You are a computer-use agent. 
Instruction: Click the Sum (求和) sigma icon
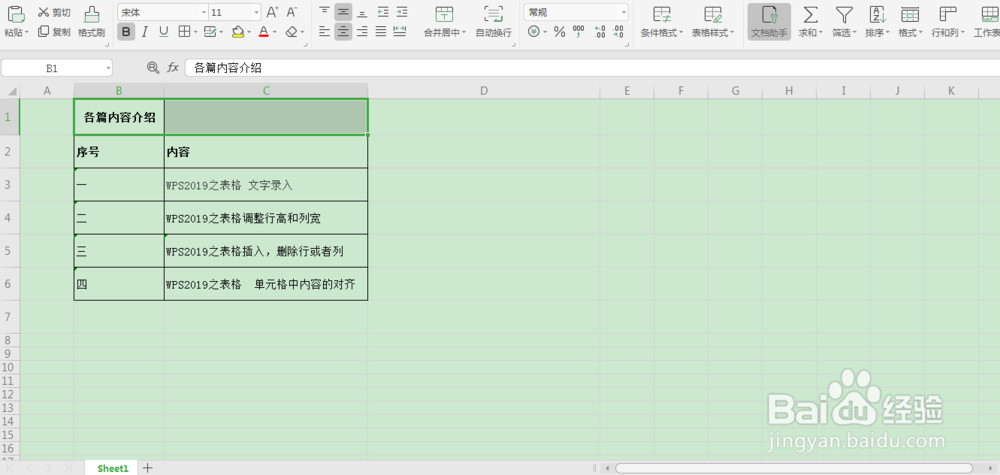click(x=811, y=15)
